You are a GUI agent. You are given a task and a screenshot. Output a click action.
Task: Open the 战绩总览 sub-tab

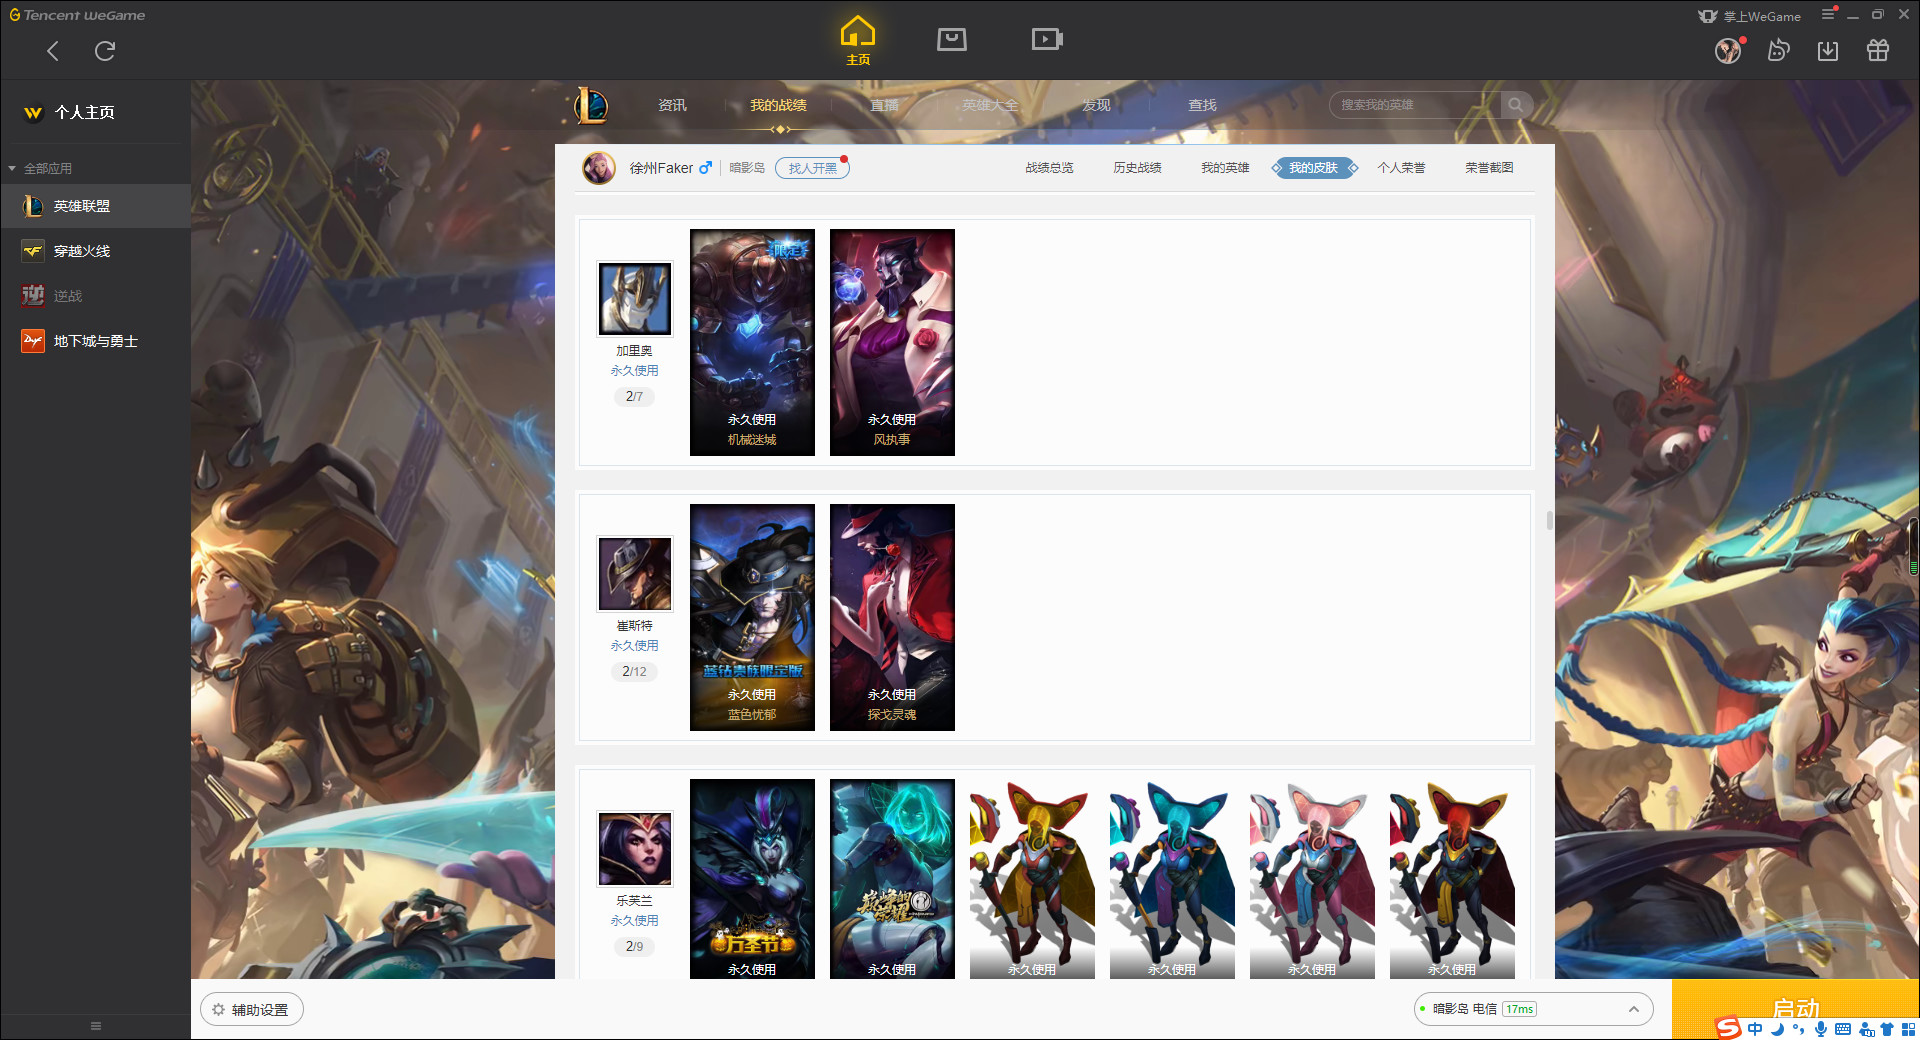tap(1049, 168)
